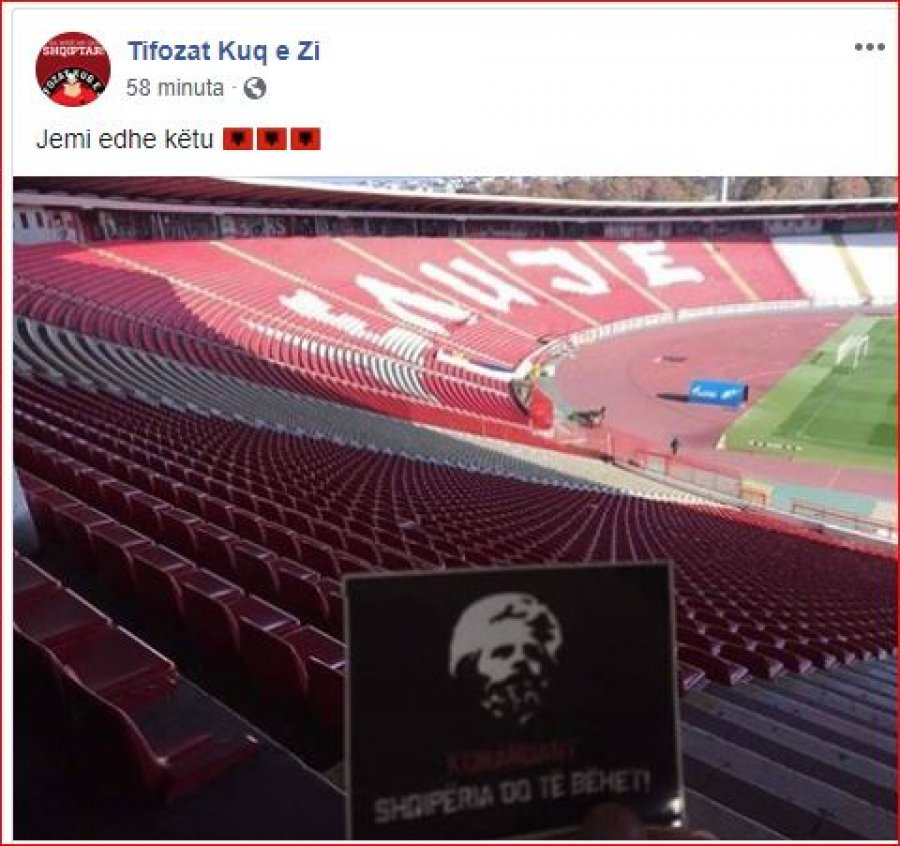Click the second Albanian flag emoji
Viewport: 900px width, 846px height.
coord(271,139)
